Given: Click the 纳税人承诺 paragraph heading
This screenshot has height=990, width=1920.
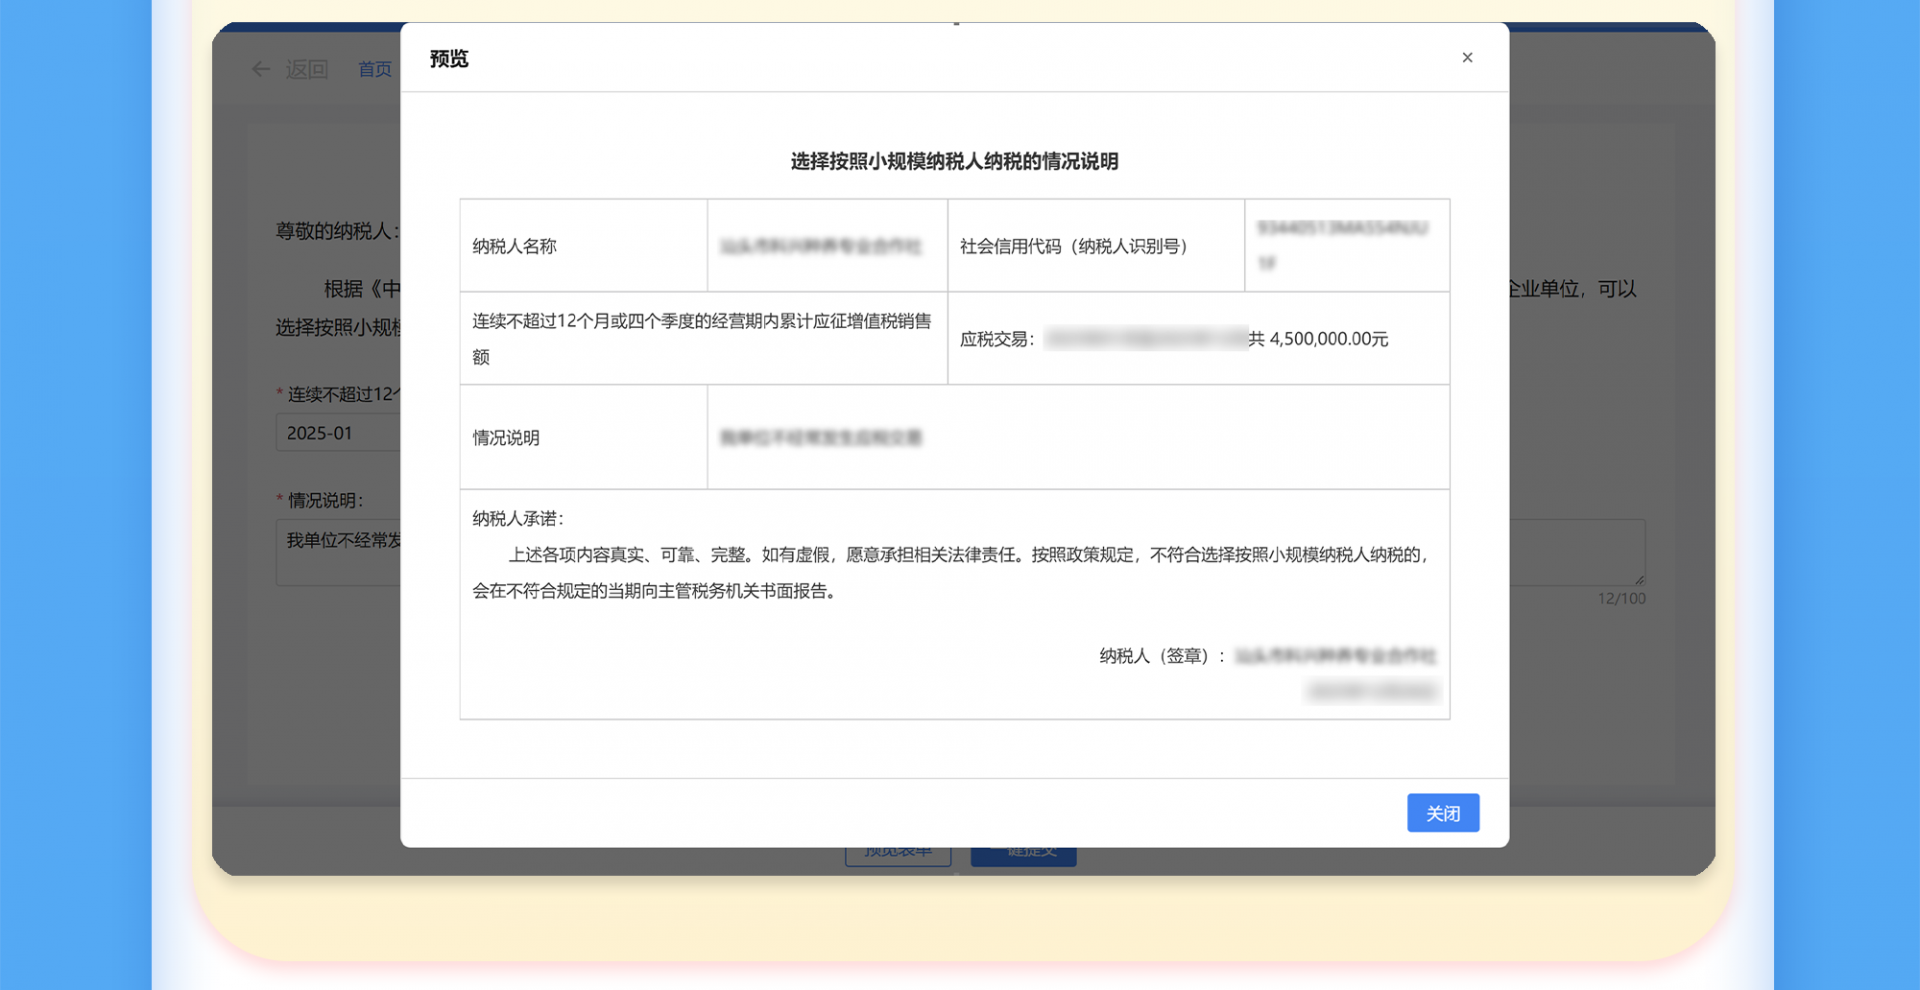Looking at the screenshot, I should [518, 518].
